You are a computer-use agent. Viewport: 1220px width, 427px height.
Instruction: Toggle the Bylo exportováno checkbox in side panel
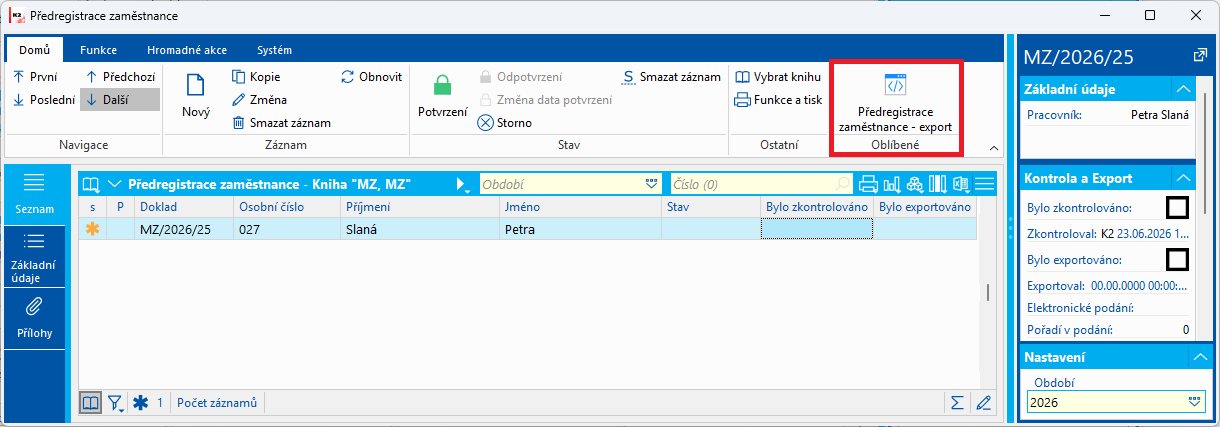[x=1178, y=260]
